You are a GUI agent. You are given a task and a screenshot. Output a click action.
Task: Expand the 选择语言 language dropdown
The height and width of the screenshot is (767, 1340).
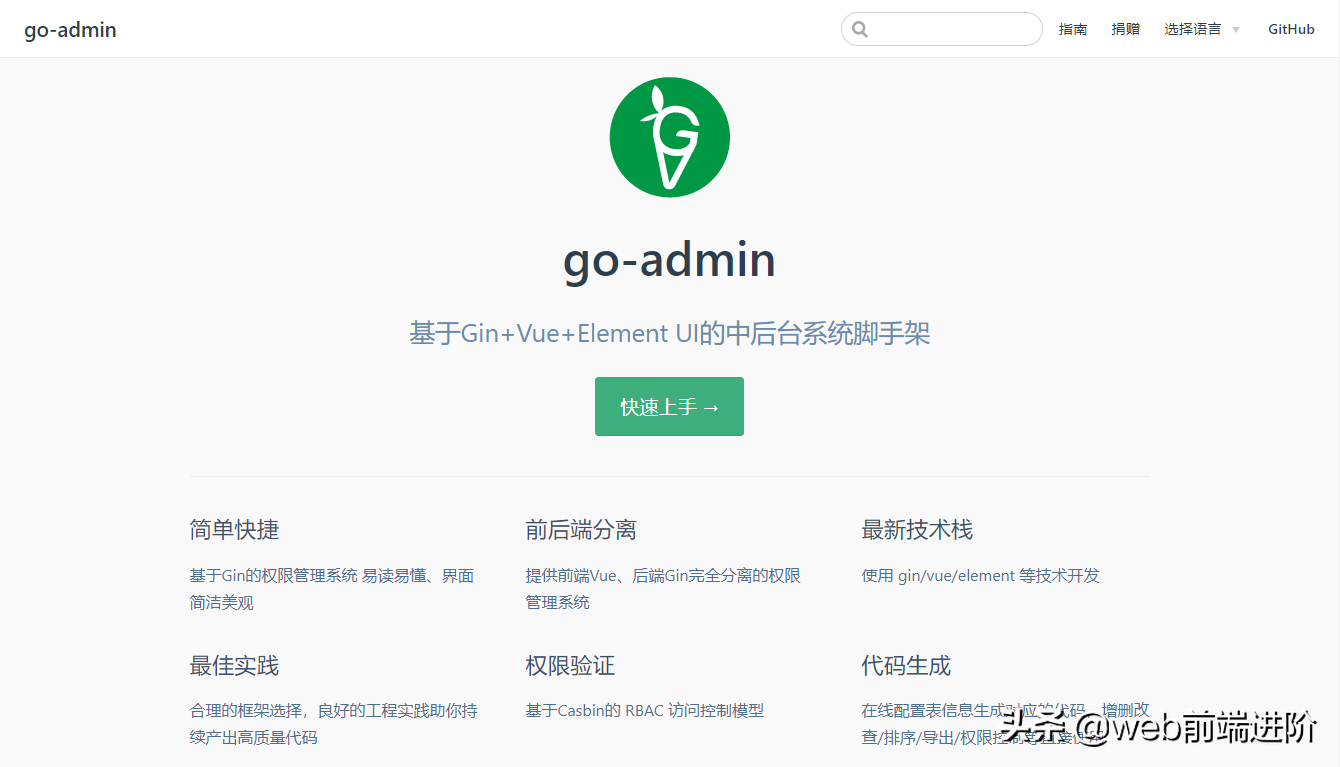[x=1202, y=29]
